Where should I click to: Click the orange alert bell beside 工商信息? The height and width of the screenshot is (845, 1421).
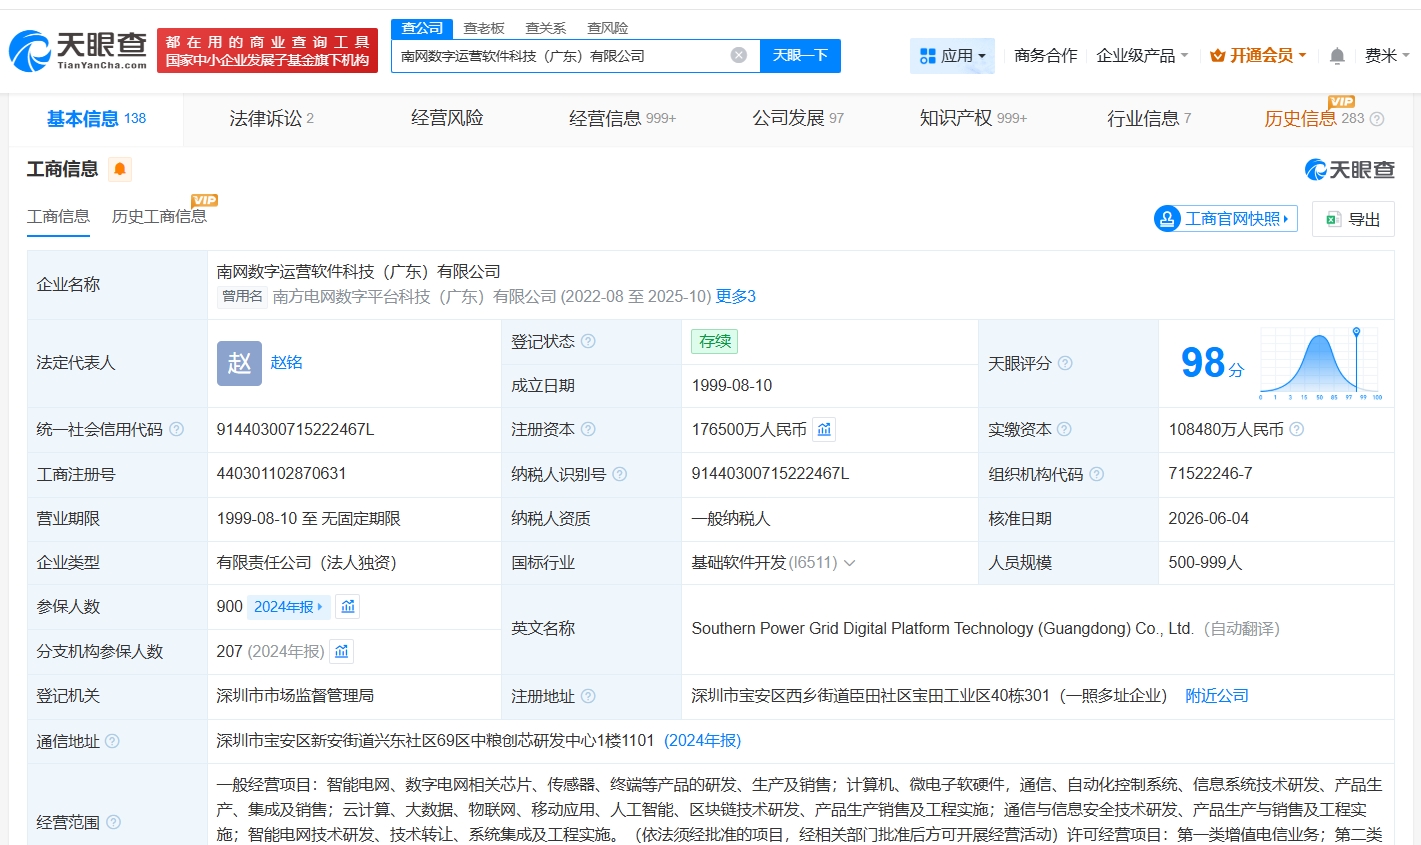(120, 169)
